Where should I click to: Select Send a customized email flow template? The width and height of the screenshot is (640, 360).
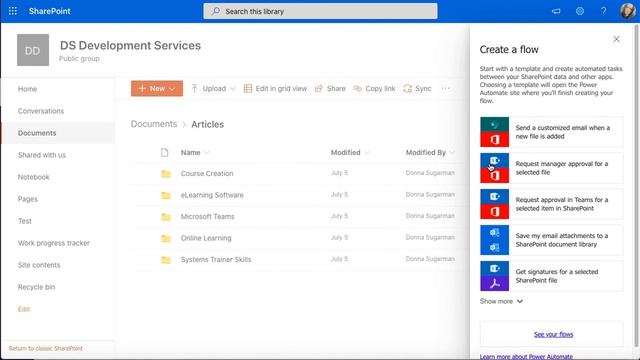[551, 132]
